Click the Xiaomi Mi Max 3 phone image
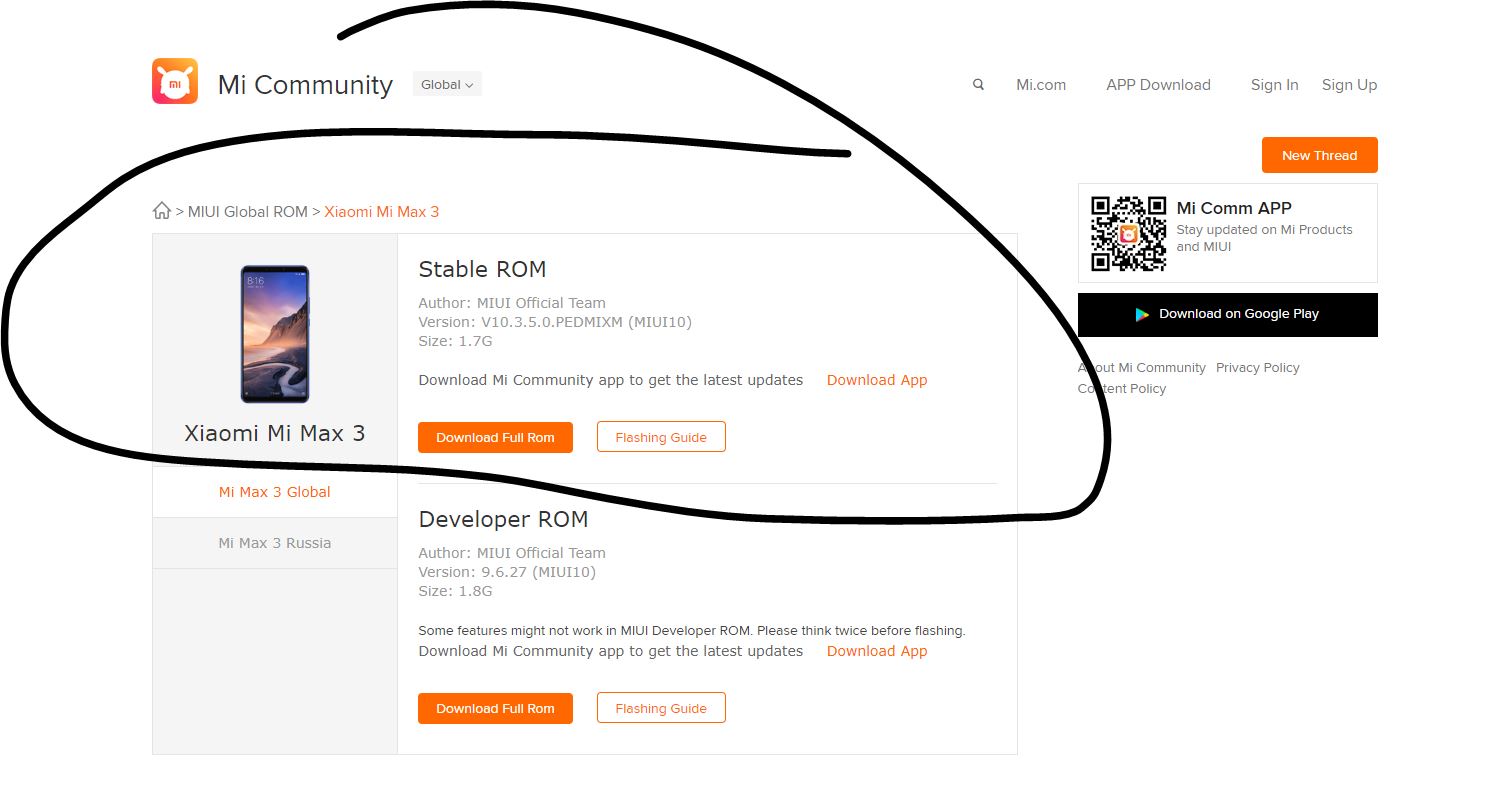The image size is (1509, 799). (x=275, y=334)
